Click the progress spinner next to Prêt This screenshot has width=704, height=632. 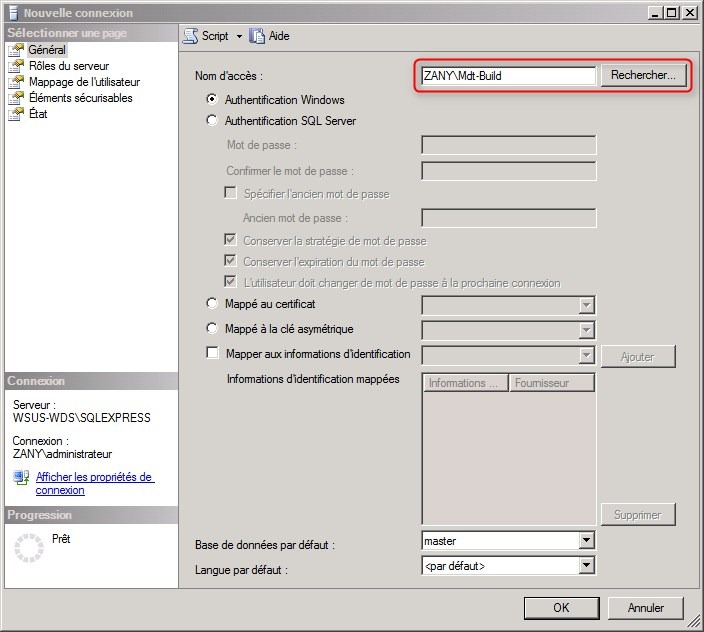click(x=29, y=548)
